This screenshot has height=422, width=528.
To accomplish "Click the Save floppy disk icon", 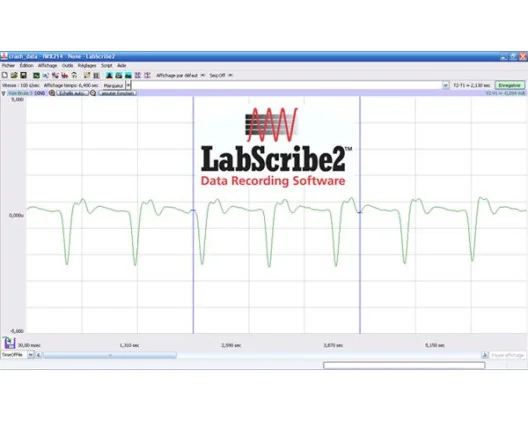I will (x=23, y=75).
